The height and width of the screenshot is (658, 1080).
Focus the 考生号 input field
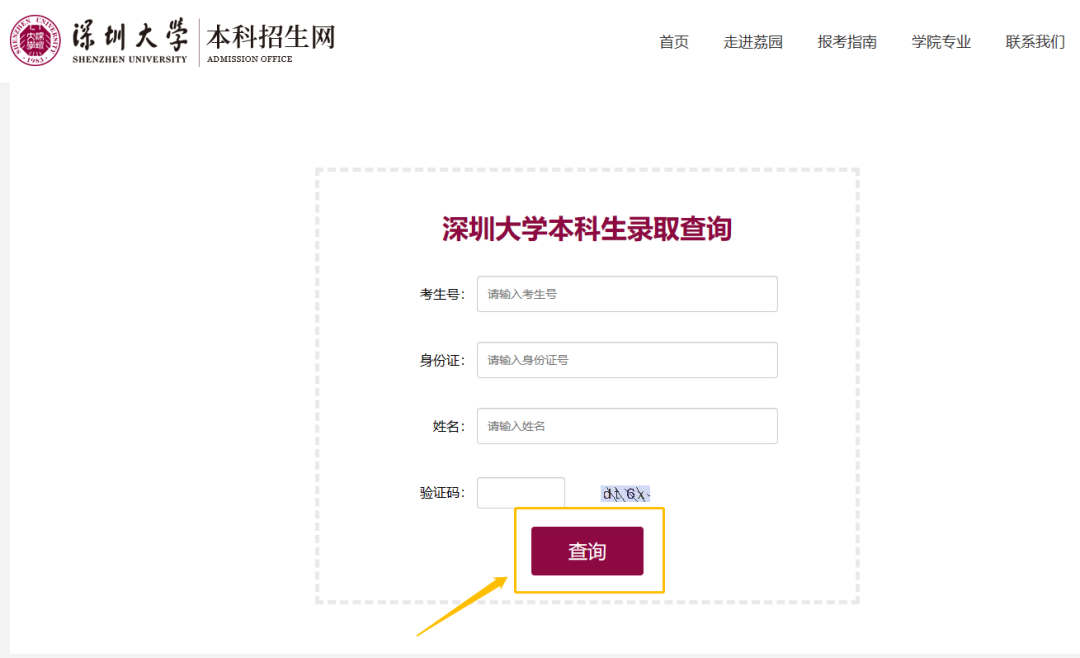627,294
